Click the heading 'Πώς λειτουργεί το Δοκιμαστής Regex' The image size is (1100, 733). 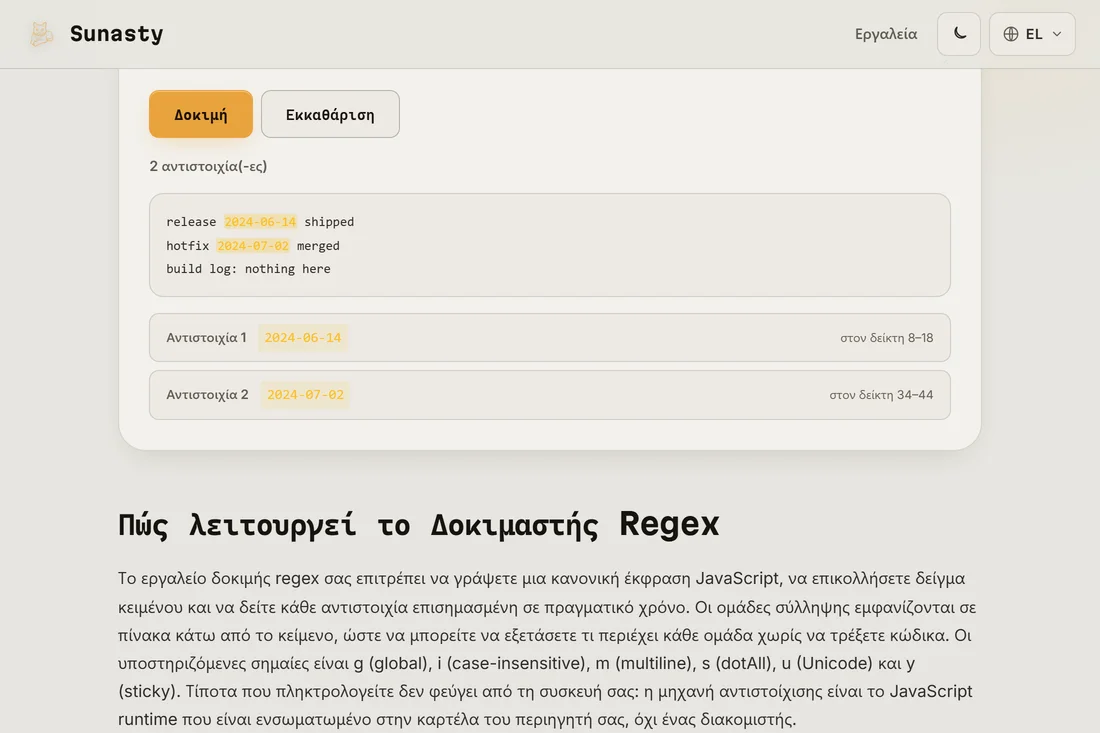[x=419, y=525]
